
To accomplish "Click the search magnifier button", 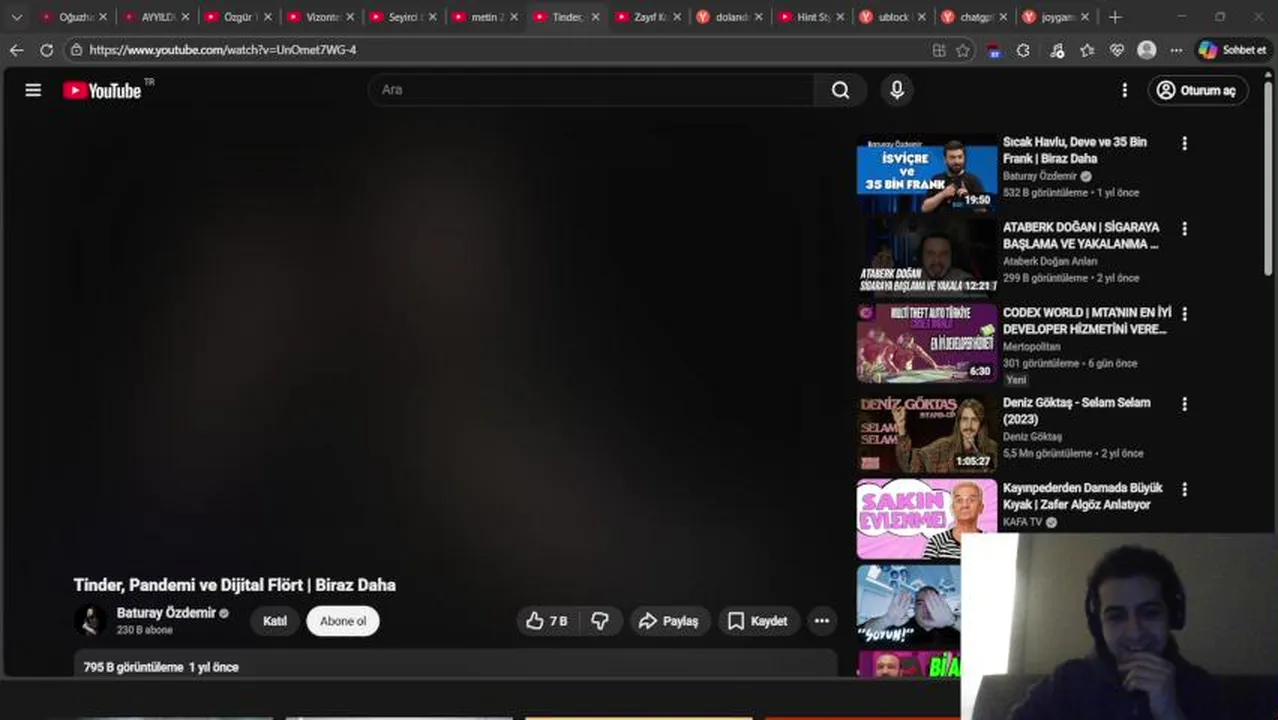I will point(840,90).
